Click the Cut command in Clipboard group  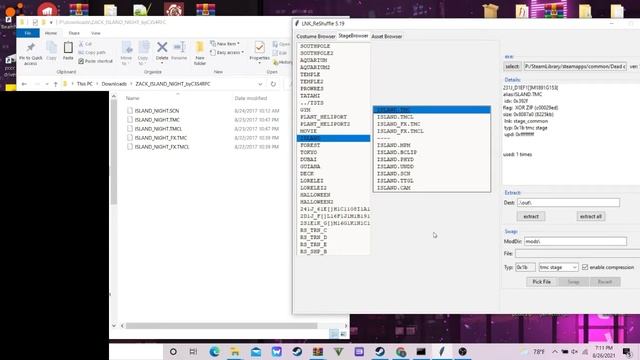click(x=86, y=44)
